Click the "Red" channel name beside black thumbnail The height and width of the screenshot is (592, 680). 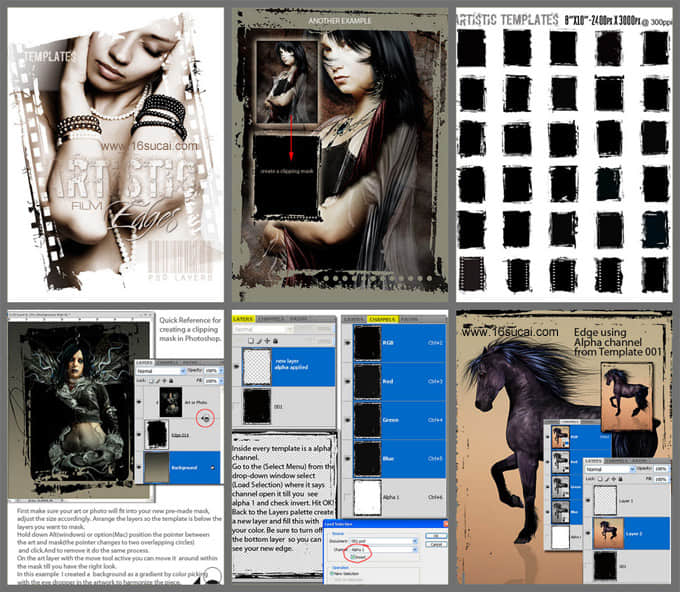(388, 381)
